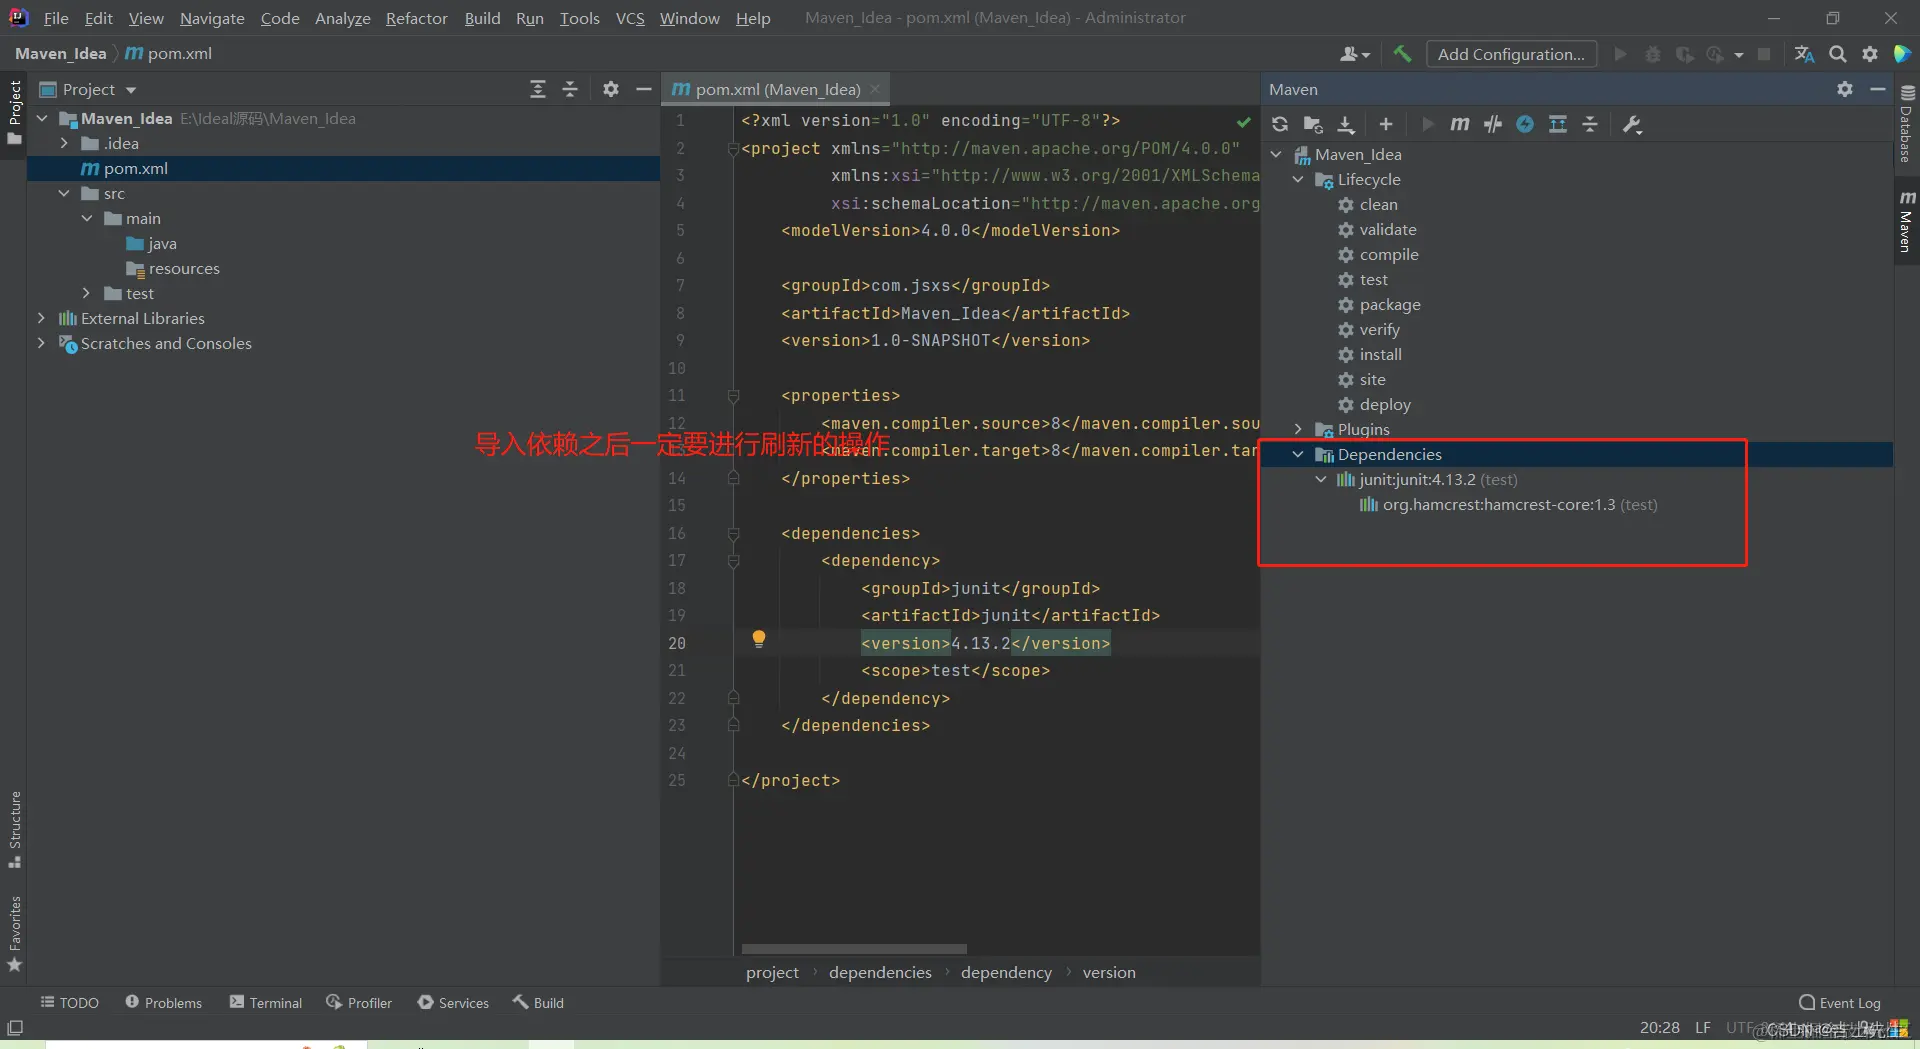Collapse the Lifecycle node in Maven
The image size is (1920, 1049).
tap(1298, 179)
